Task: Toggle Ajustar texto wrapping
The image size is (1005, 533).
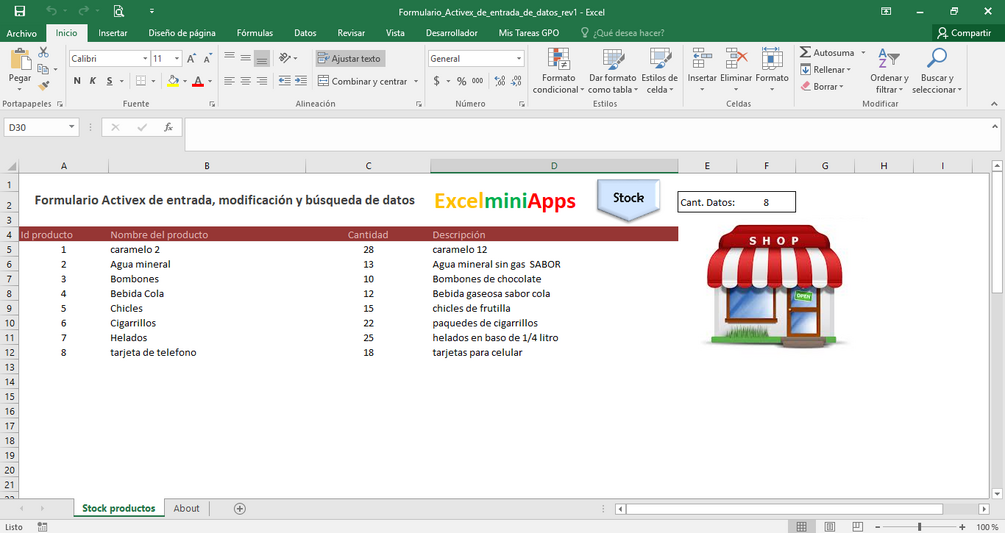Action: (350, 58)
